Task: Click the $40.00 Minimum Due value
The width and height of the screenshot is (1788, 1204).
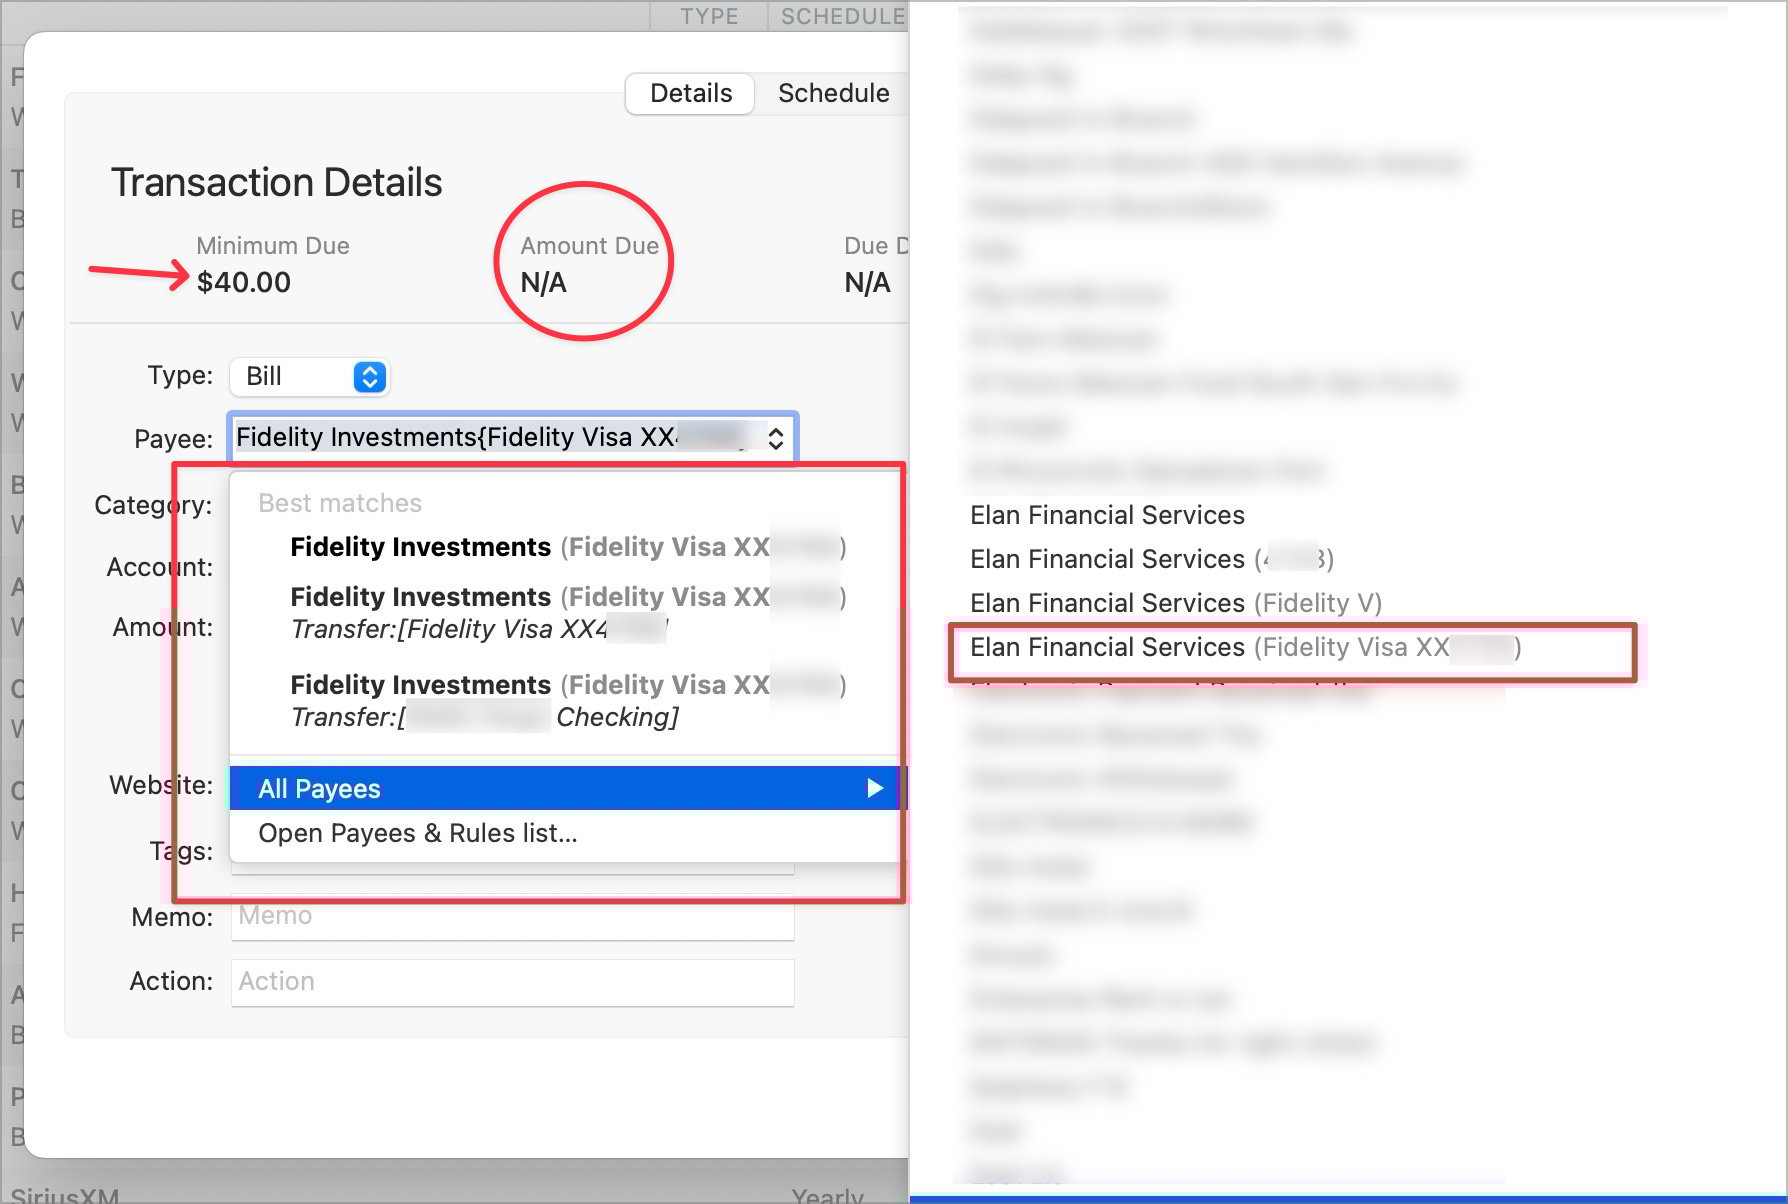Action: 244,282
